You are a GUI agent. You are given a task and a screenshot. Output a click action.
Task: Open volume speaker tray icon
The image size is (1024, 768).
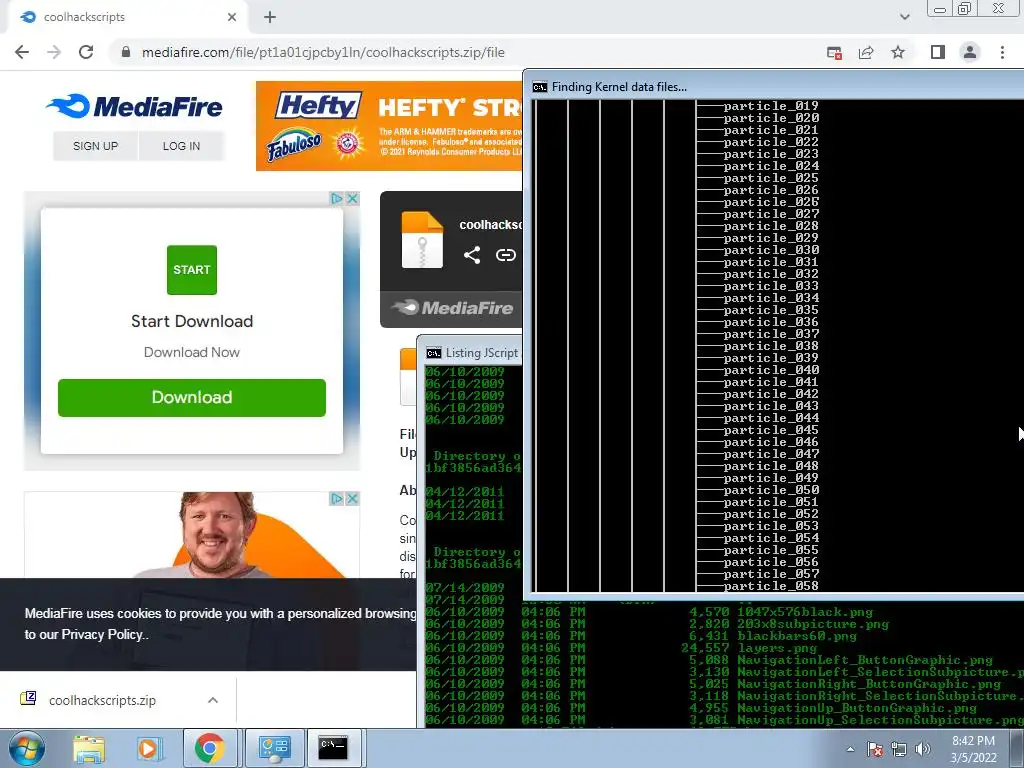pos(923,749)
